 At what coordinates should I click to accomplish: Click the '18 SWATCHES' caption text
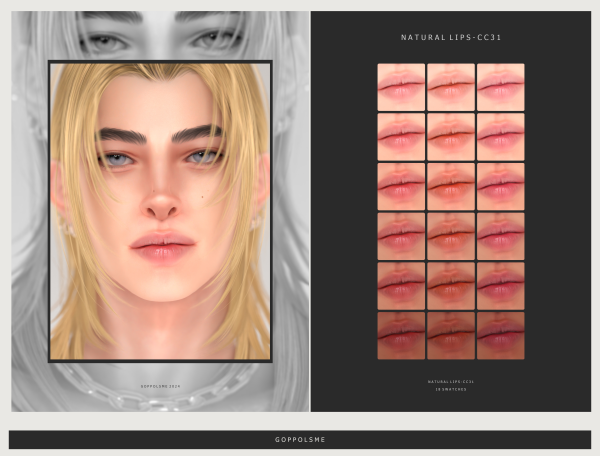click(x=451, y=389)
